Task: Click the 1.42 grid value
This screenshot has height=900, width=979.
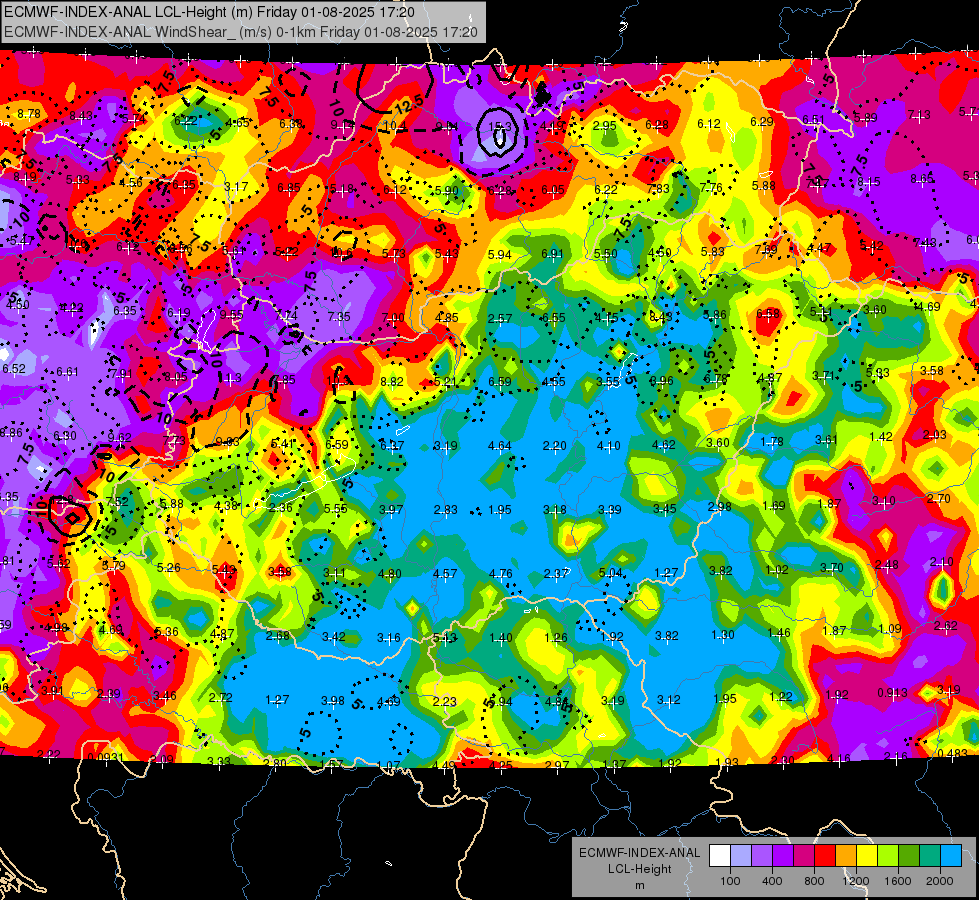Action: (881, 437)
